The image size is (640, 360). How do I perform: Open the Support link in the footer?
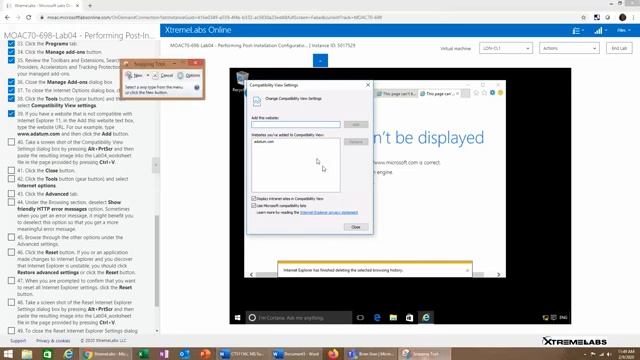[18, 341]
